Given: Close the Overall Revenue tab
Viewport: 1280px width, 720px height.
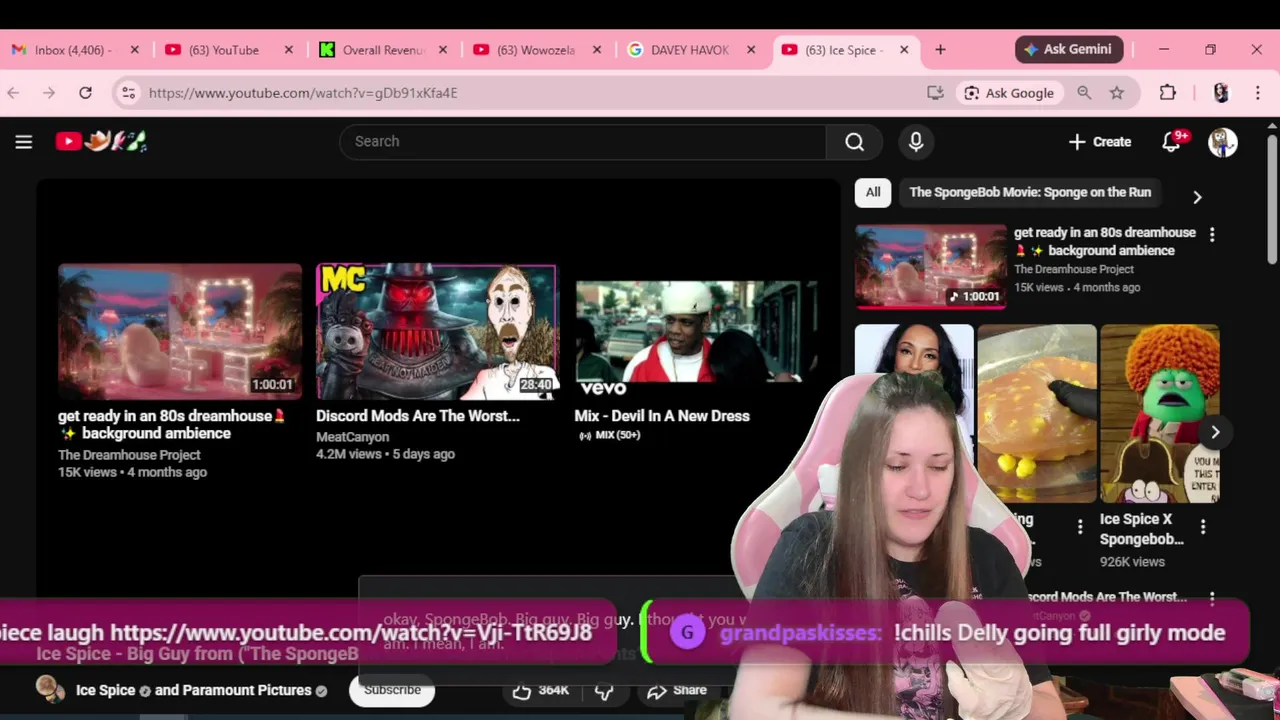Looking at the screenshot, I should (x=443, y=50).
